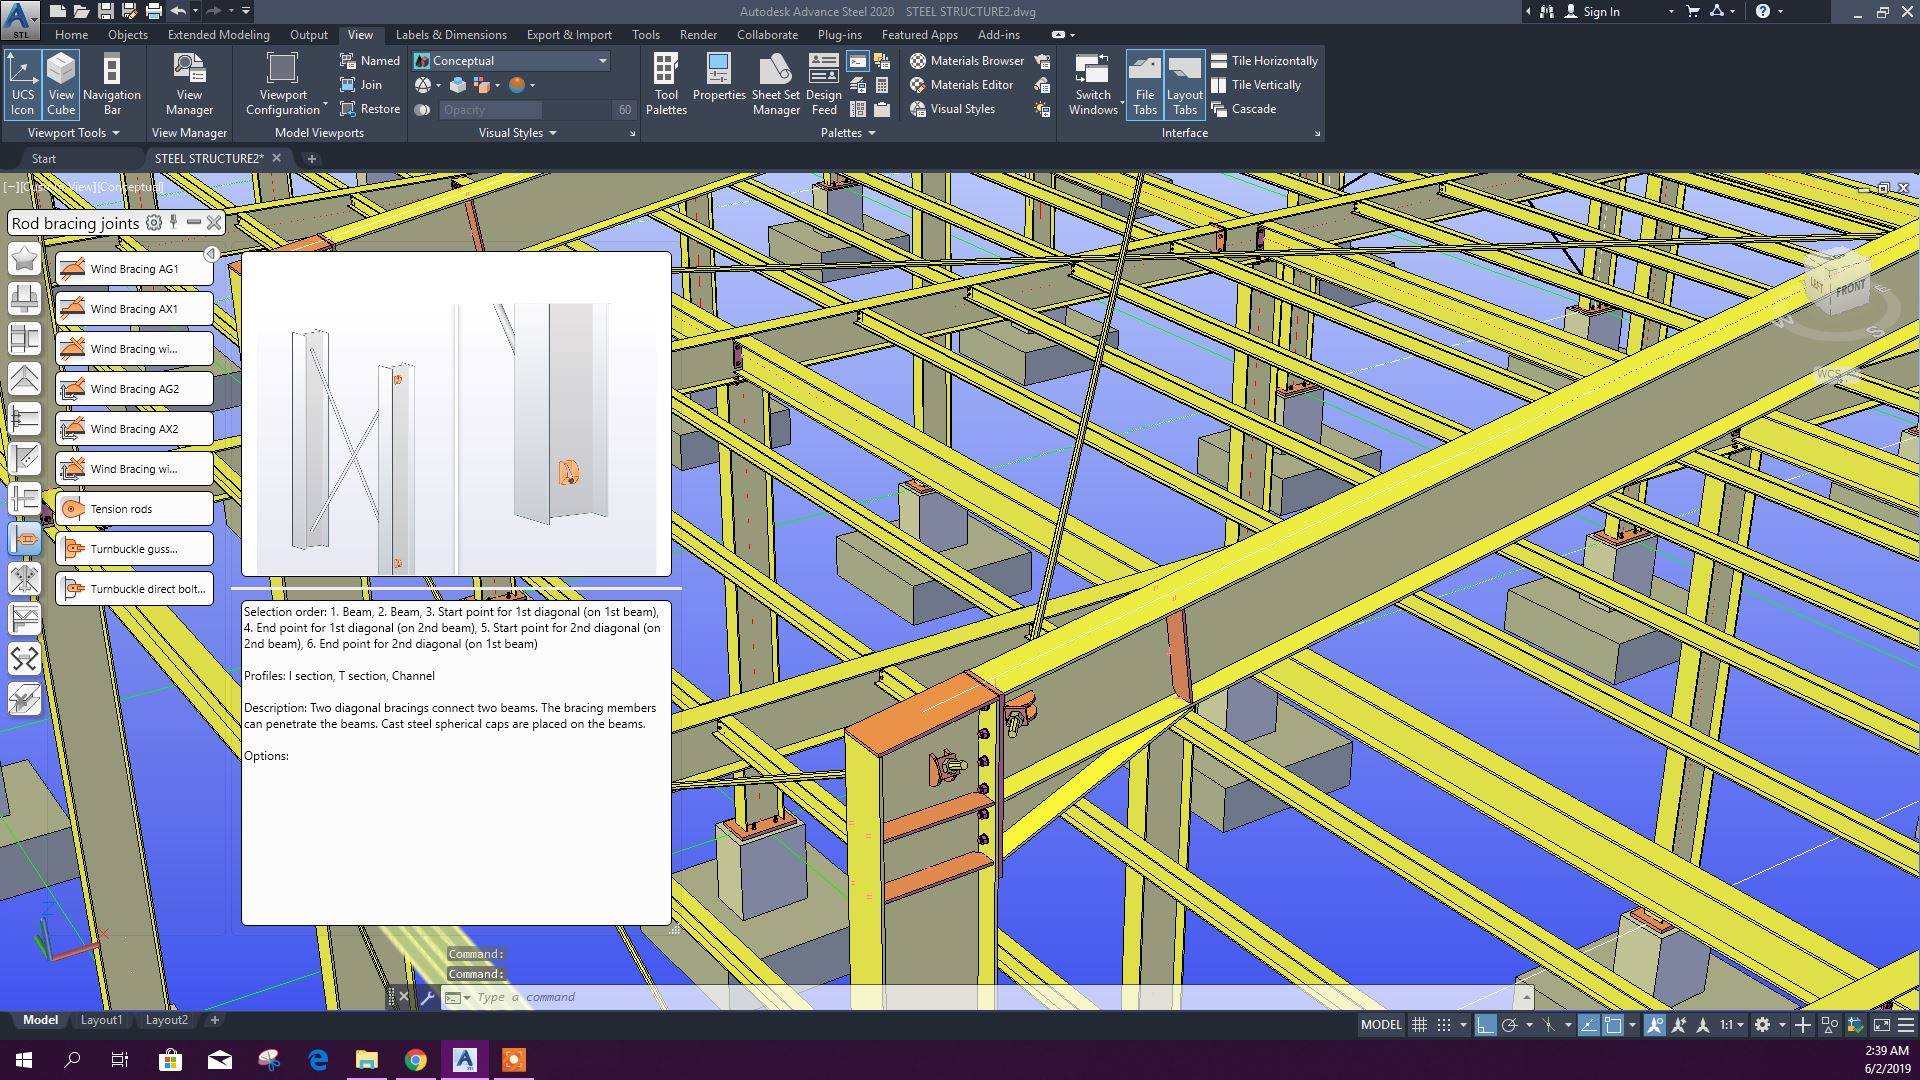Switch to Layout1 tab
Image resolution: width=1920 pixels, height=1080 pixels.
click(x=101, y=1020)
